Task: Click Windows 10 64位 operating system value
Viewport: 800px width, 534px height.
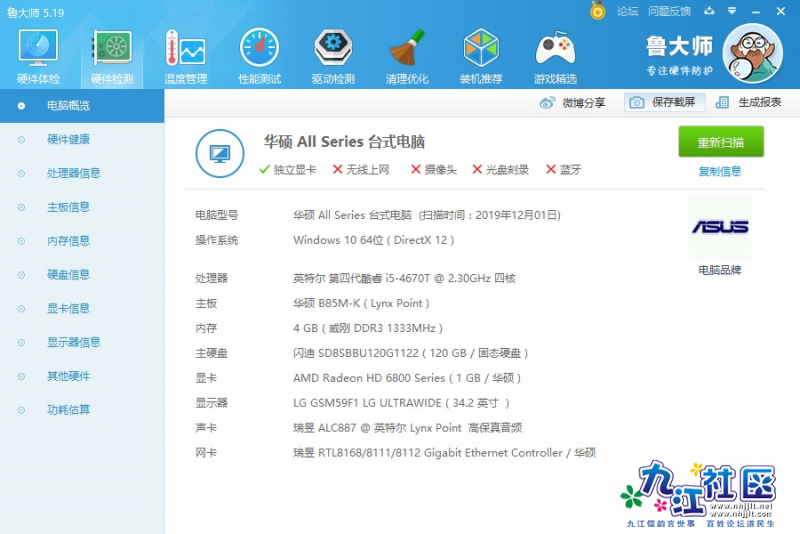Action: click(x=373, y=240)
